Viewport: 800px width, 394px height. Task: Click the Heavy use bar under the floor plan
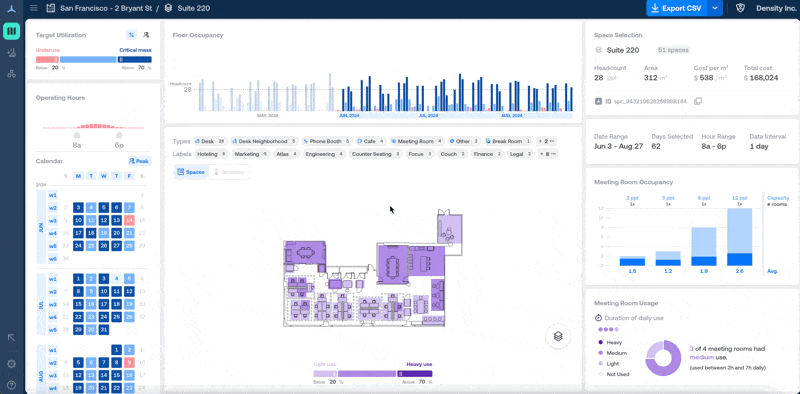tap(415, 374)
